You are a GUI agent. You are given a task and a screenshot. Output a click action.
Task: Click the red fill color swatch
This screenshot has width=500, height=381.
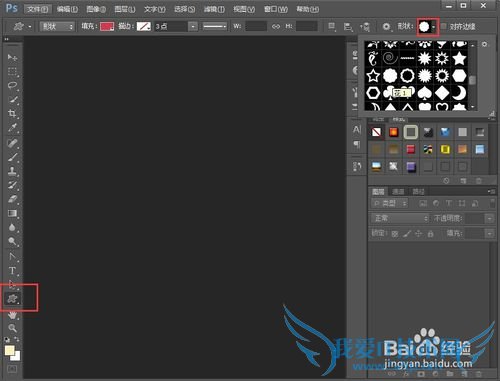[107, 26]
